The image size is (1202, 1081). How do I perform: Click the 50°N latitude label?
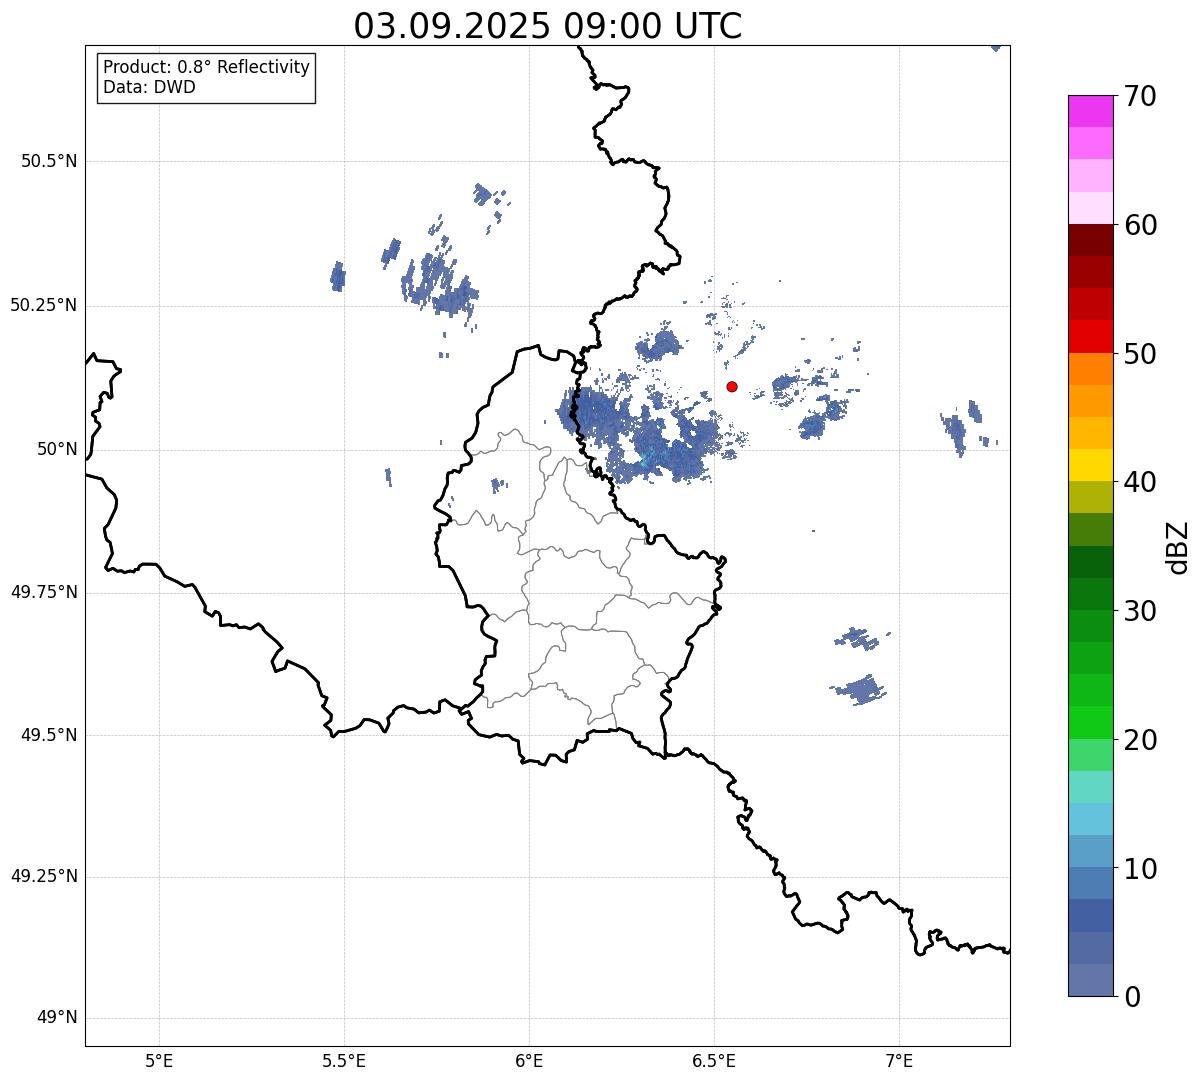click(x=57, y=449)
